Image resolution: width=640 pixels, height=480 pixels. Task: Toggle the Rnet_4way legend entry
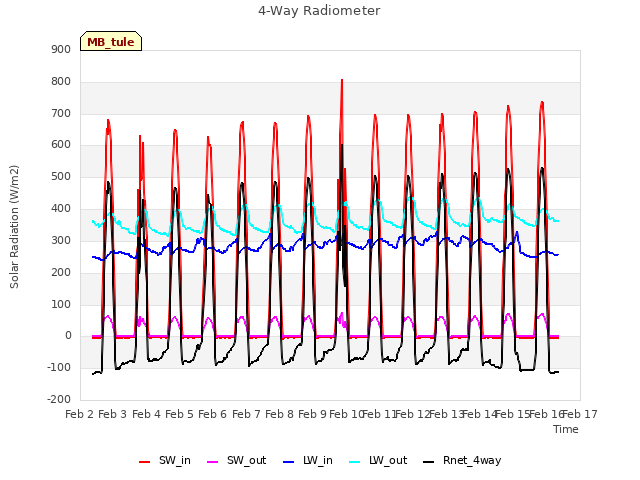coord(462,460)
